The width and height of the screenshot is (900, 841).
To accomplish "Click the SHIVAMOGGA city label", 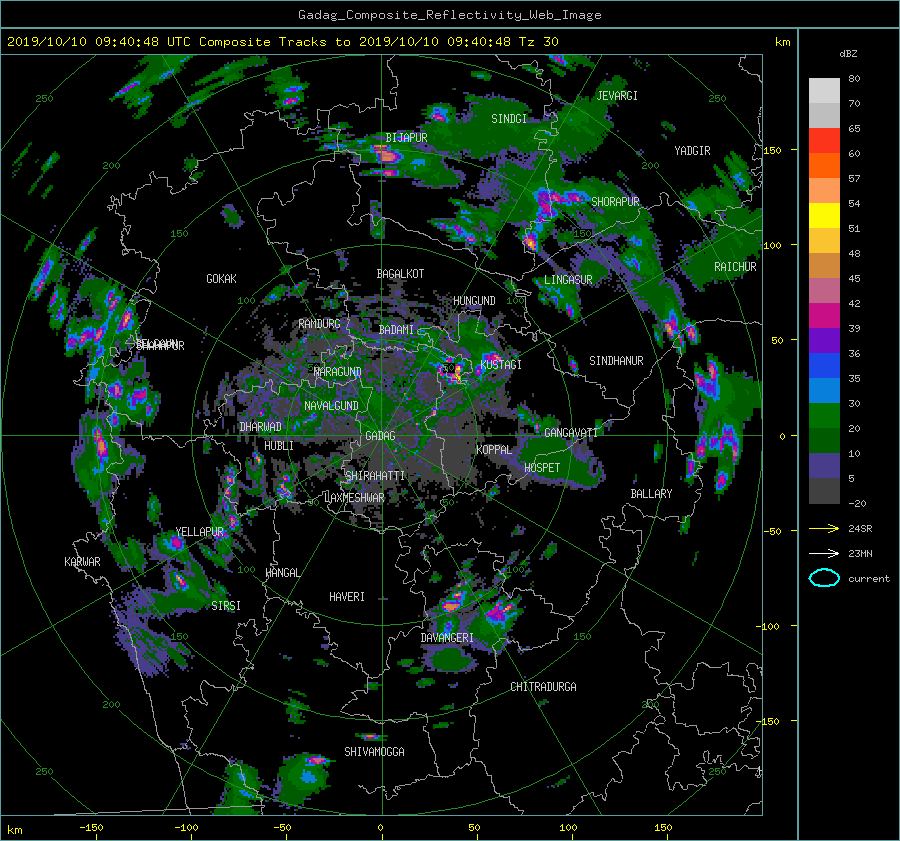I will click(374, 752).
